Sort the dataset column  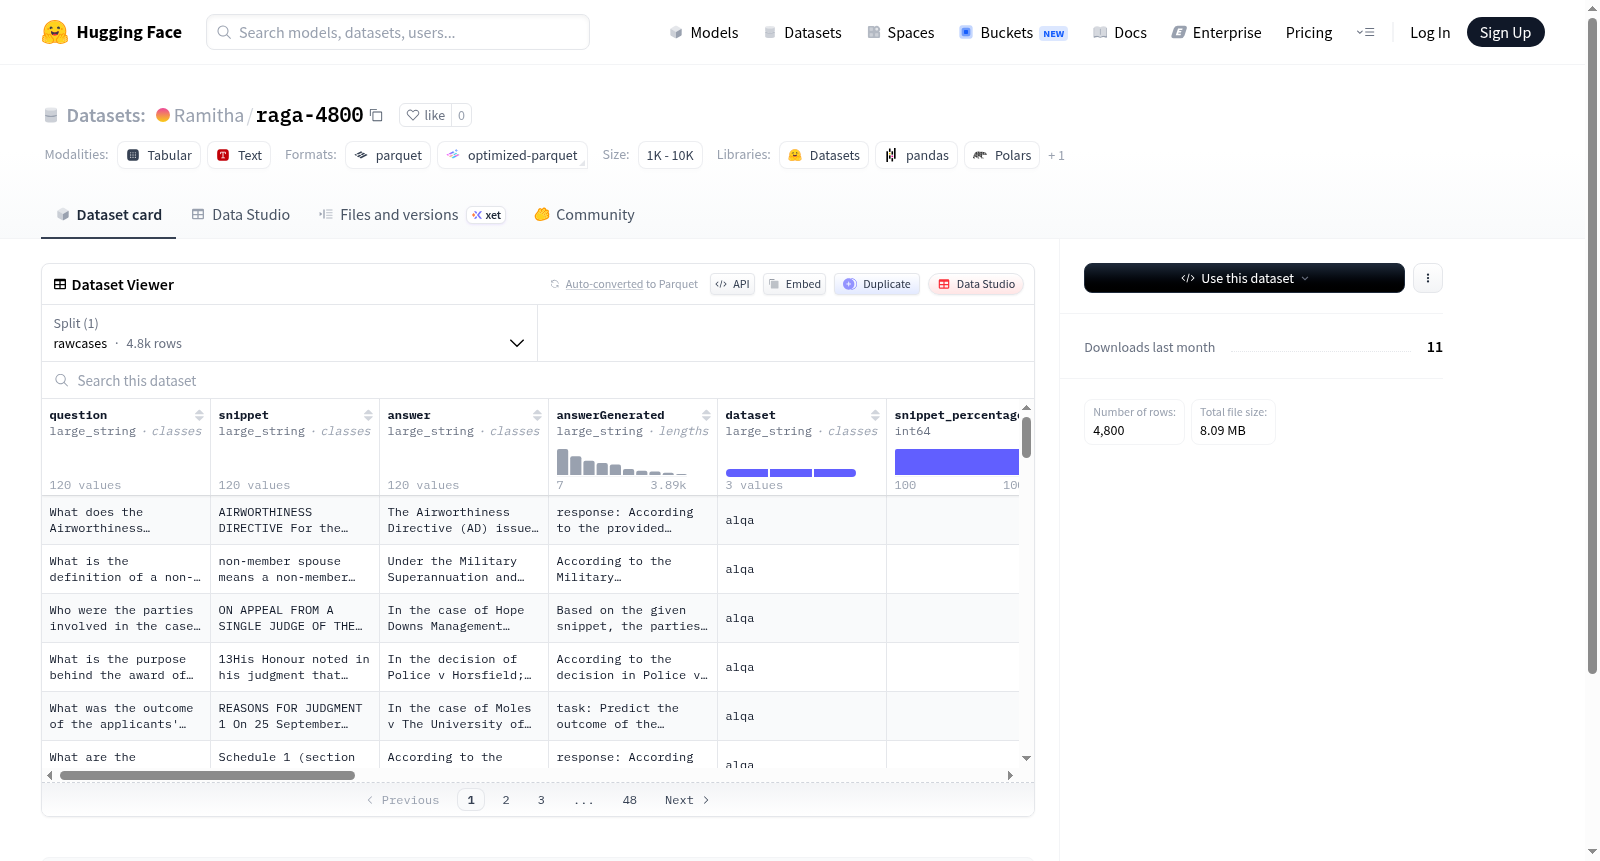point(875,415)
